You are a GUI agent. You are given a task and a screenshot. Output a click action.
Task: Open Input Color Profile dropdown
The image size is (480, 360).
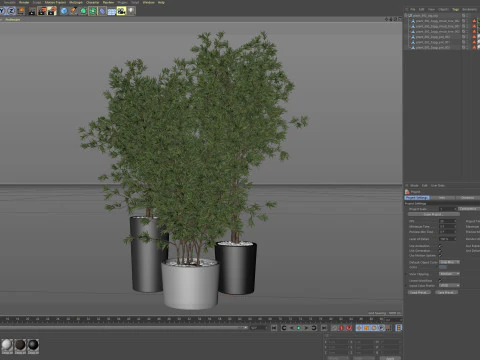coord(449,285)
